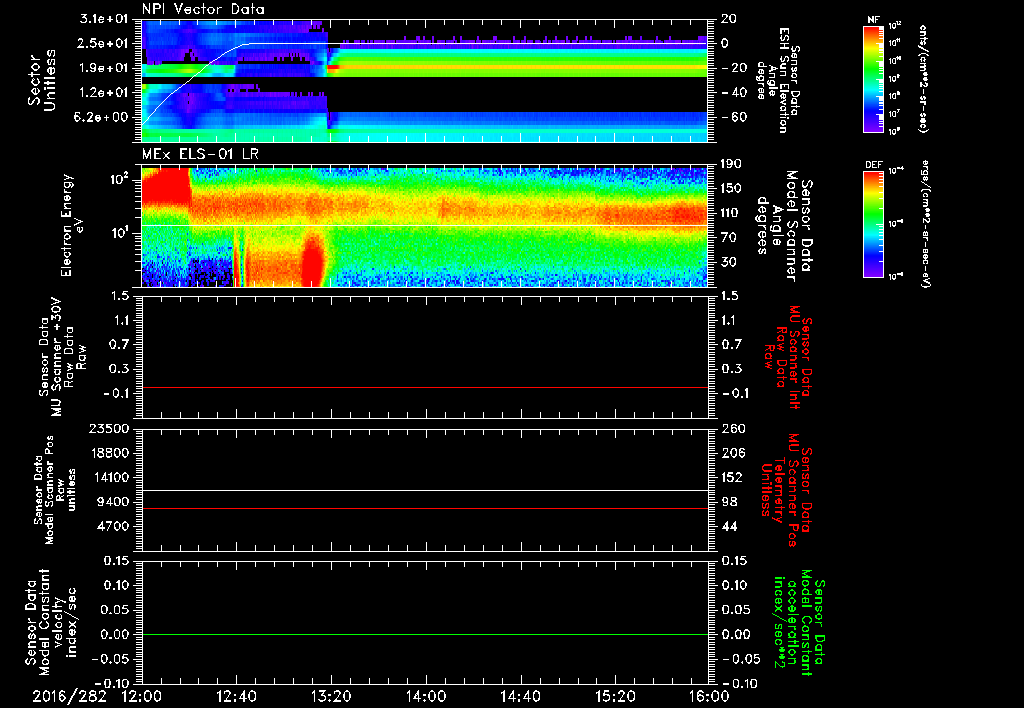Click the 16:00 time axis label

click(709, 696)
